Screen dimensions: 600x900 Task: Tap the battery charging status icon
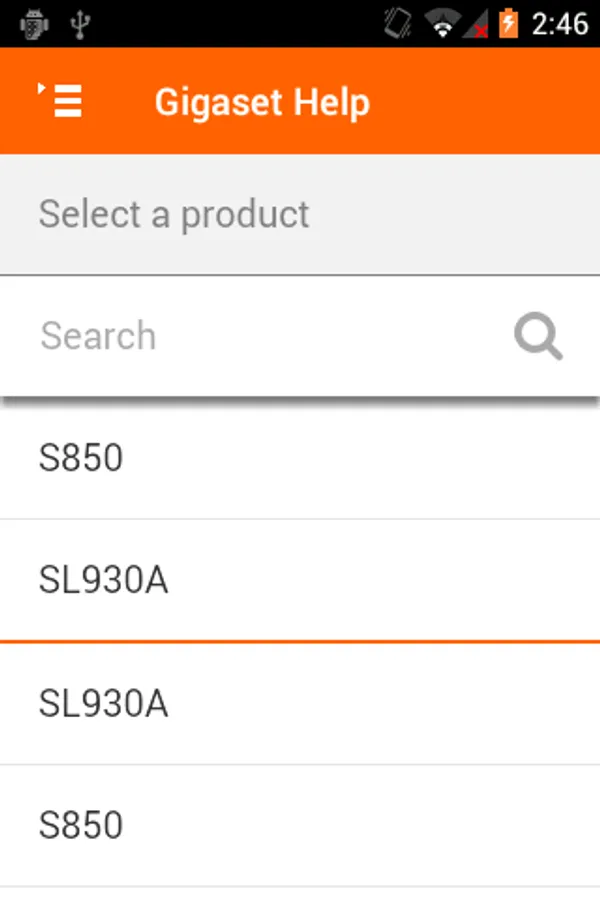(x=509, y=23)
